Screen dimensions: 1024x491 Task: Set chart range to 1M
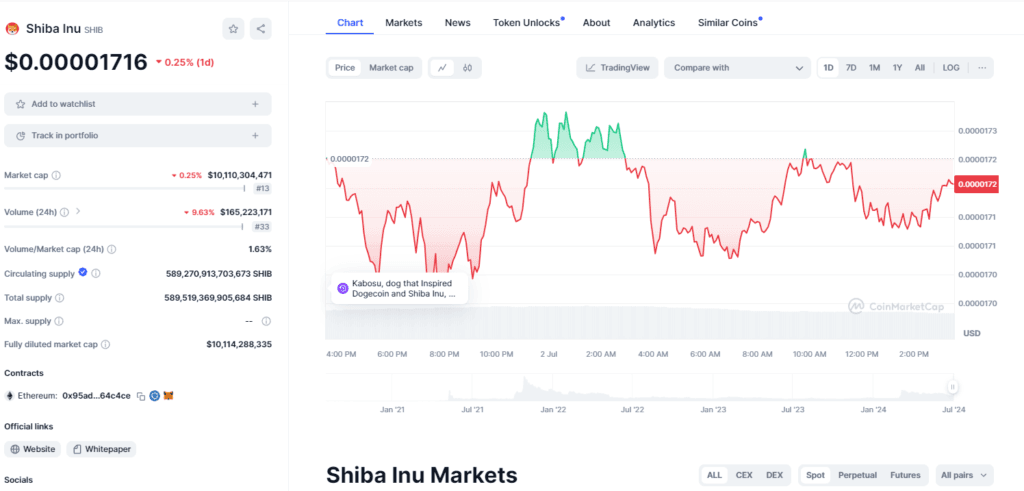coord(874,68)
